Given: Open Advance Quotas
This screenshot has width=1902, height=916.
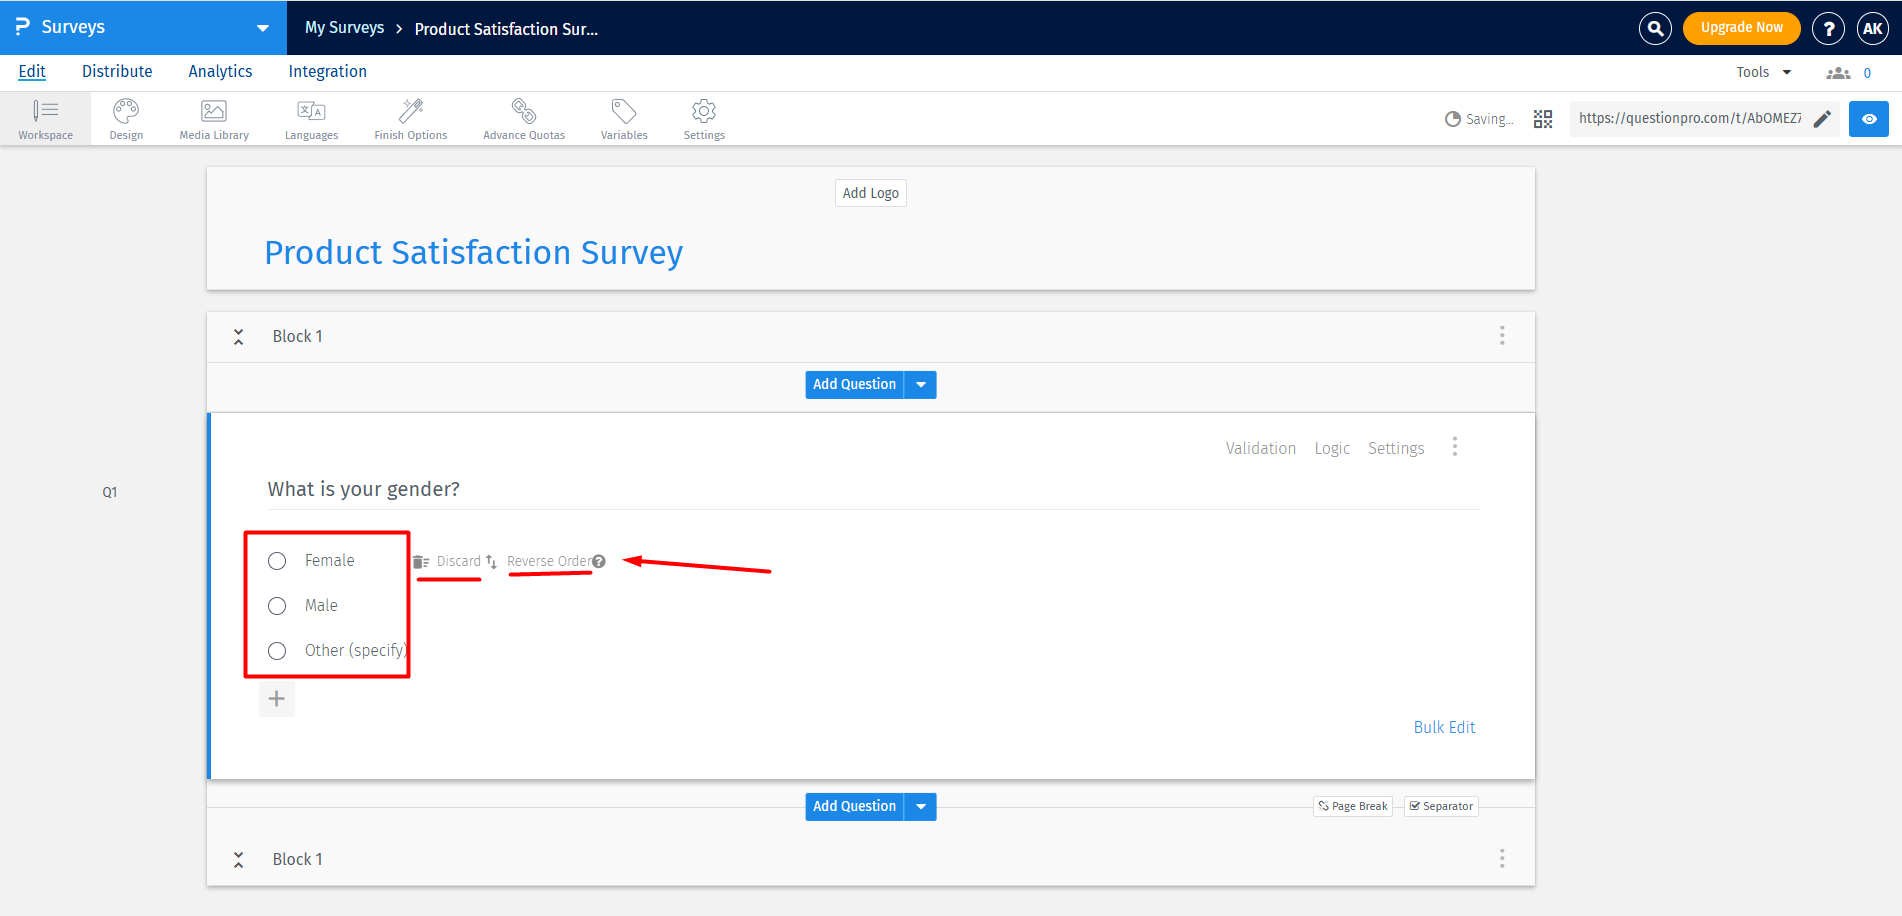Looking at the screenshot, I should tap(523, 118).
